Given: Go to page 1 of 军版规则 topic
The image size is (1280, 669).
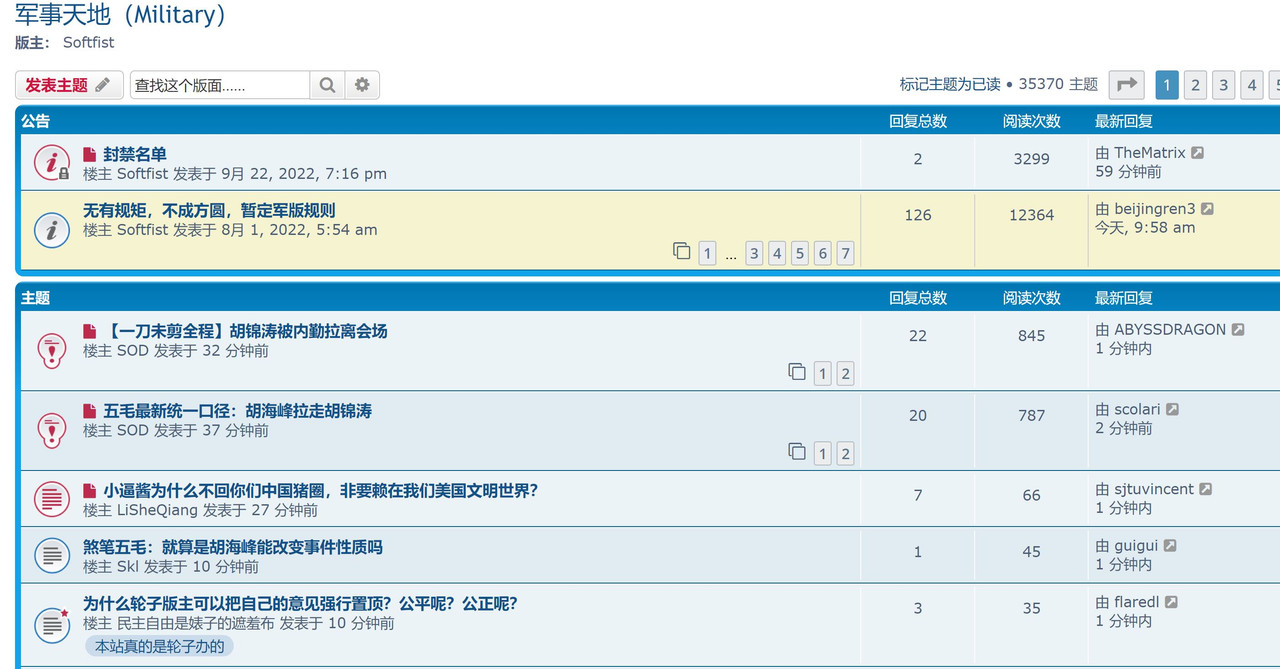Looking at the screenshot, I should pyautogui.click(x=707, y=253).
